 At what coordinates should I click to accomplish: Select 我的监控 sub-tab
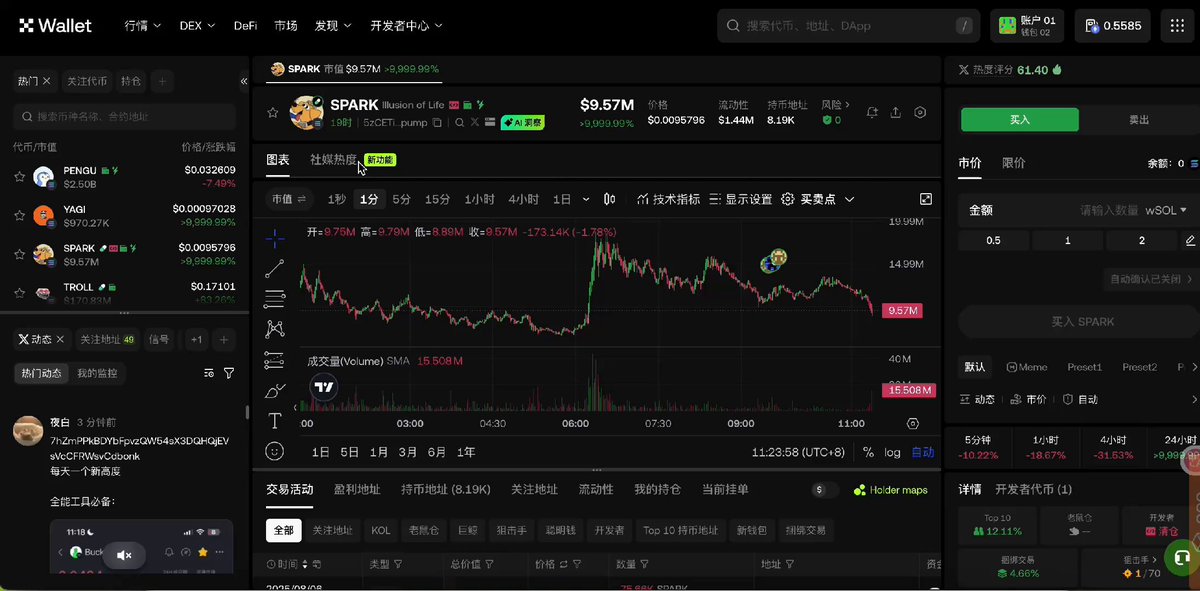(97, 373)
